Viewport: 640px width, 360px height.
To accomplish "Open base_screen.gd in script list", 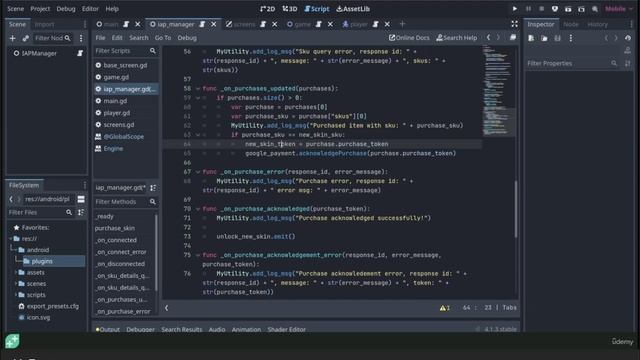I will tap(125, 65).
